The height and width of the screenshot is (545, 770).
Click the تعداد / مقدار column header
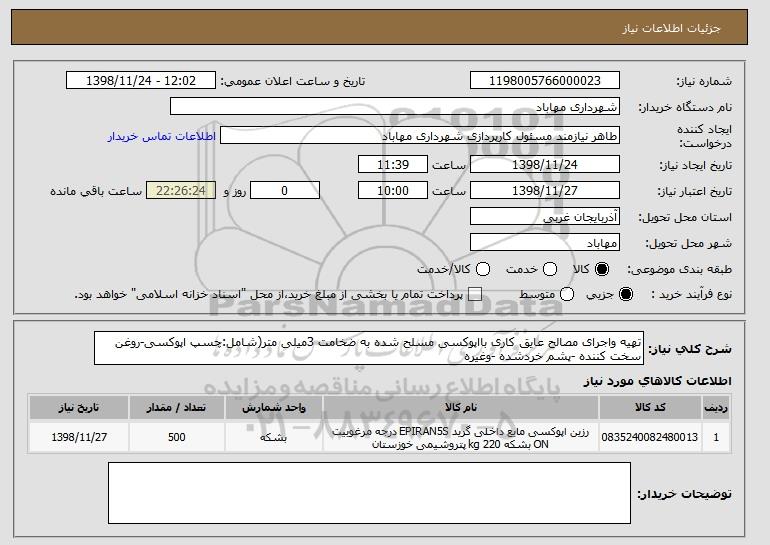click(x=176, y=408)
